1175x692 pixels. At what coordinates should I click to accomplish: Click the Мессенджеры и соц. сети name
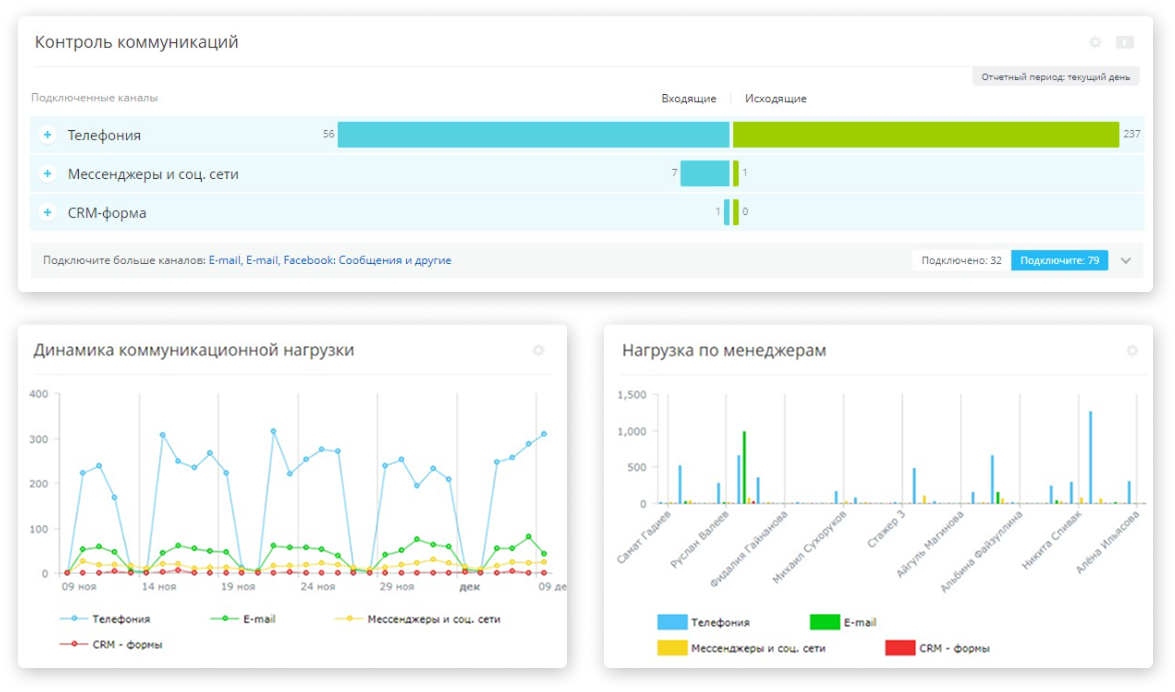pos(153,174)
